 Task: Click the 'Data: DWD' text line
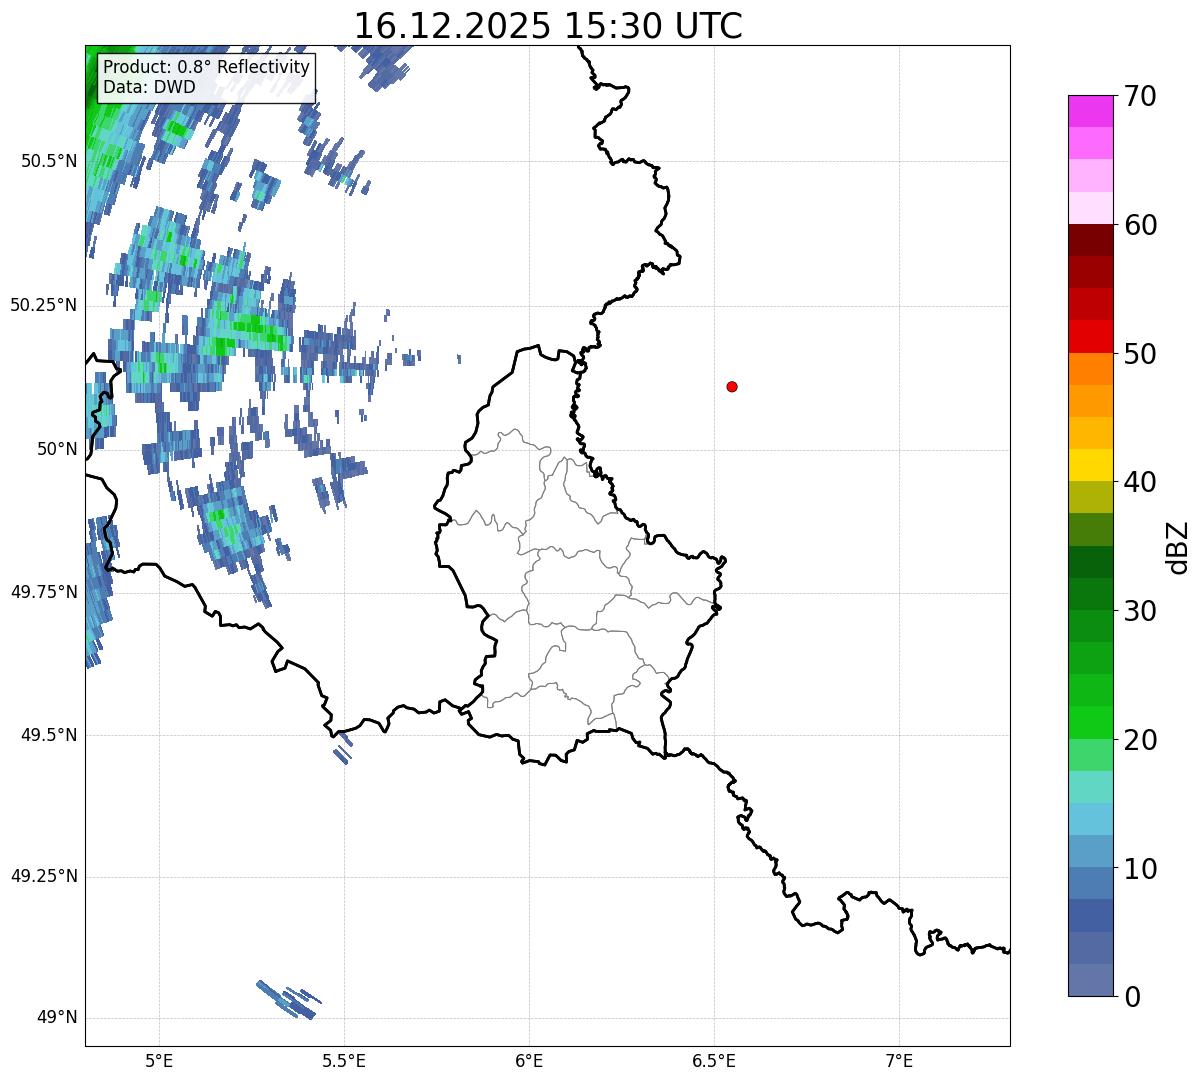point(149,87)
